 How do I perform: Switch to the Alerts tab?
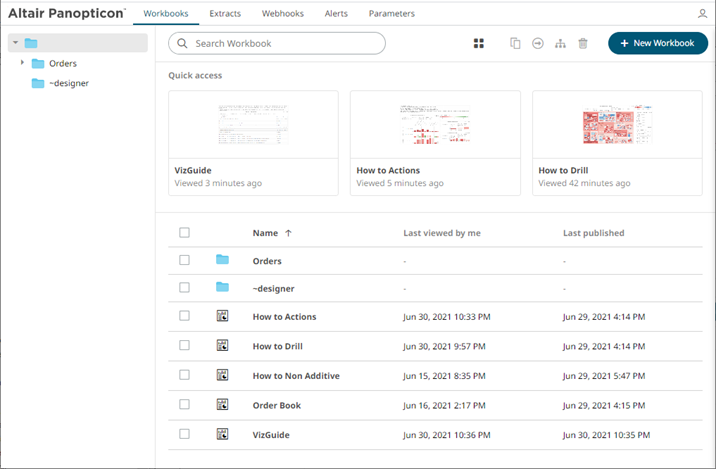[337, 14]
